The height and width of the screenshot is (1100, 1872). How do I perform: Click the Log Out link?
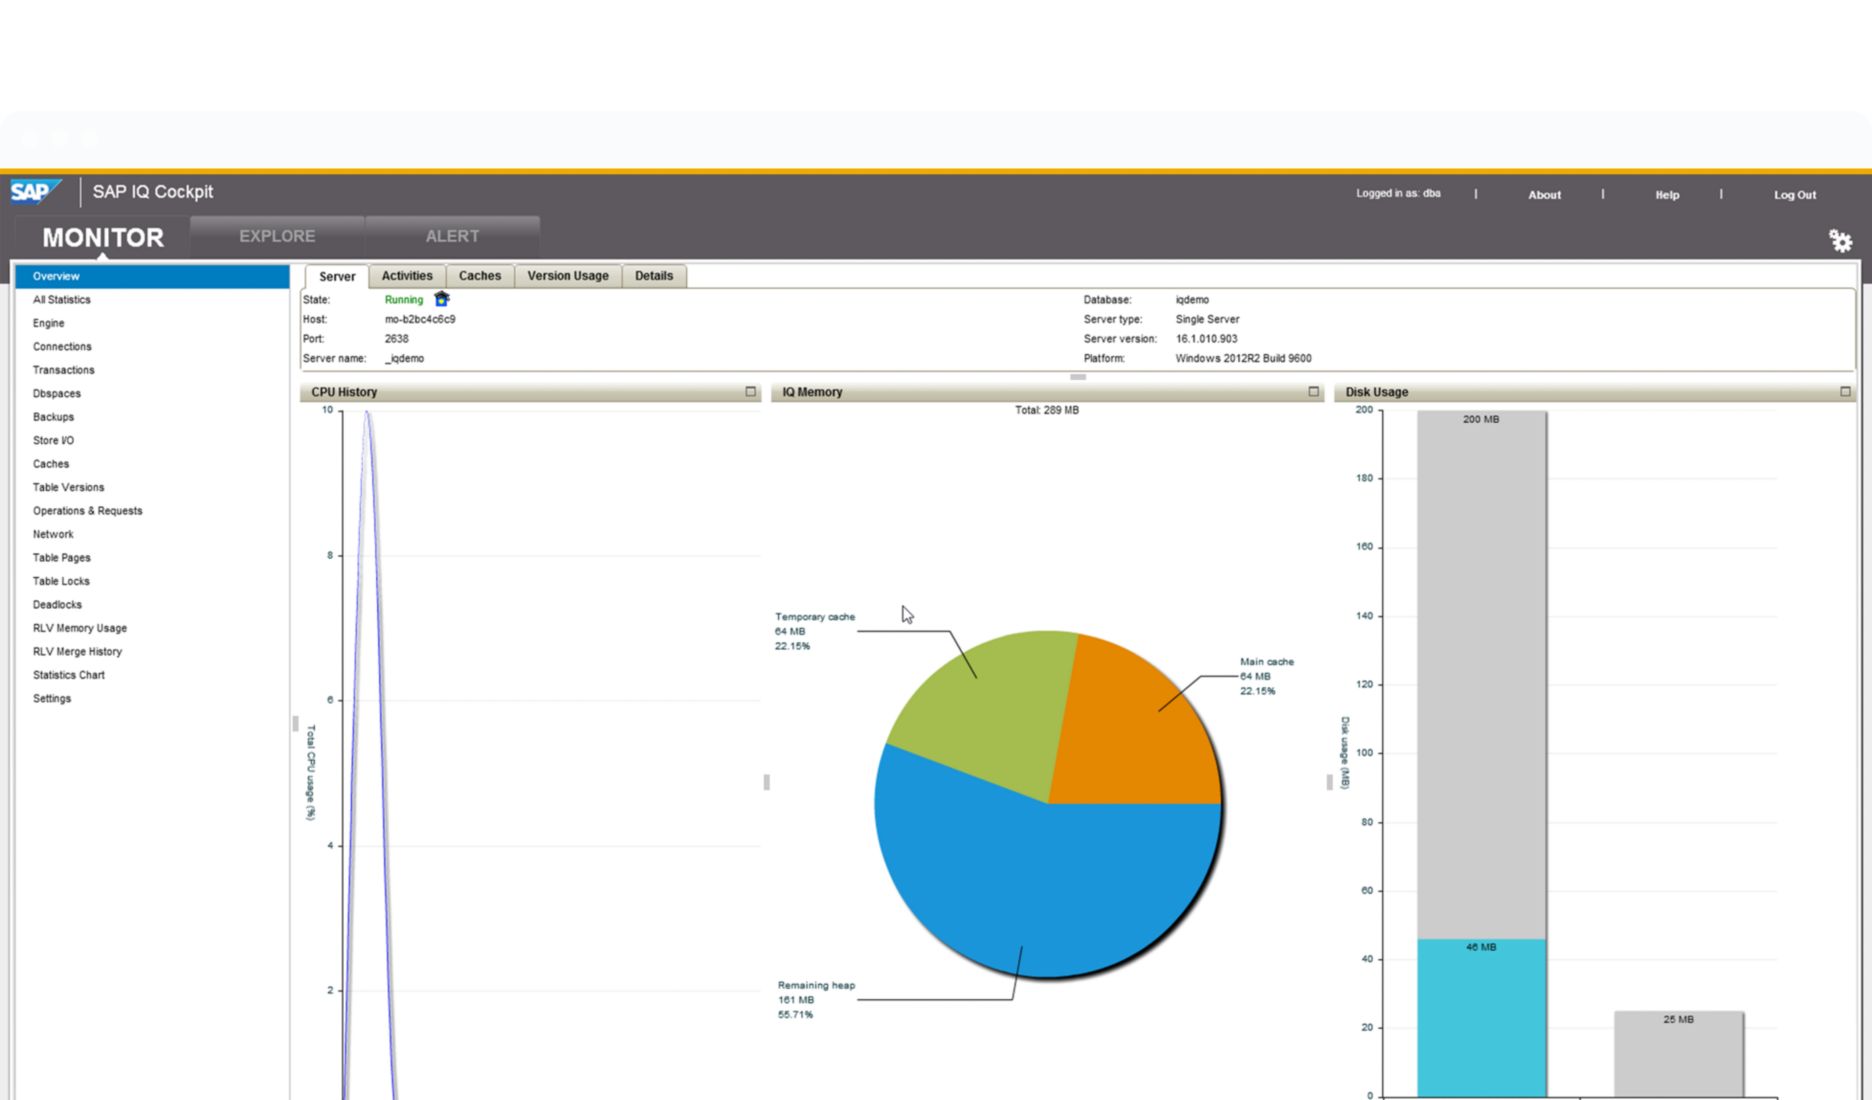[x=1793, y=194]
